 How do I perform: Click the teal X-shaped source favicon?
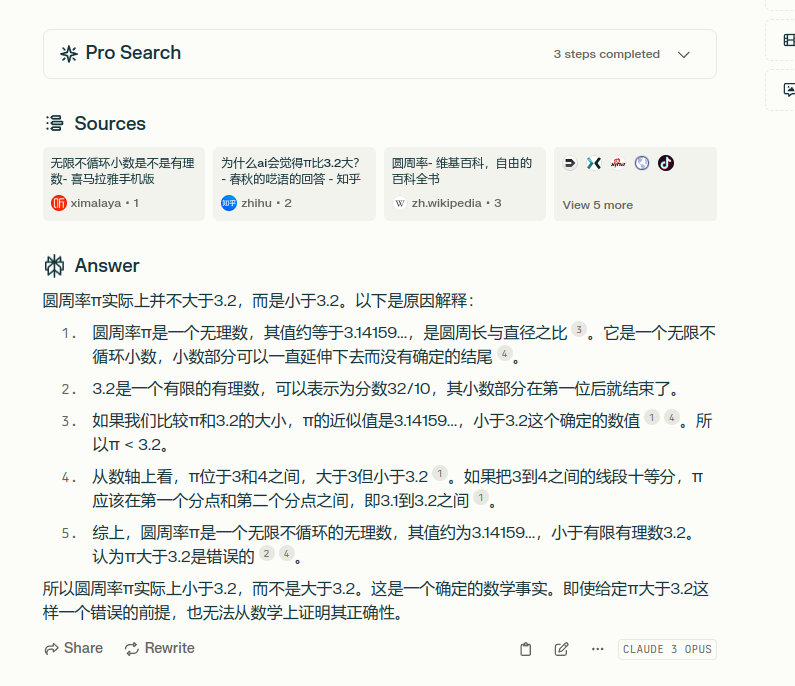click(594, 163)
